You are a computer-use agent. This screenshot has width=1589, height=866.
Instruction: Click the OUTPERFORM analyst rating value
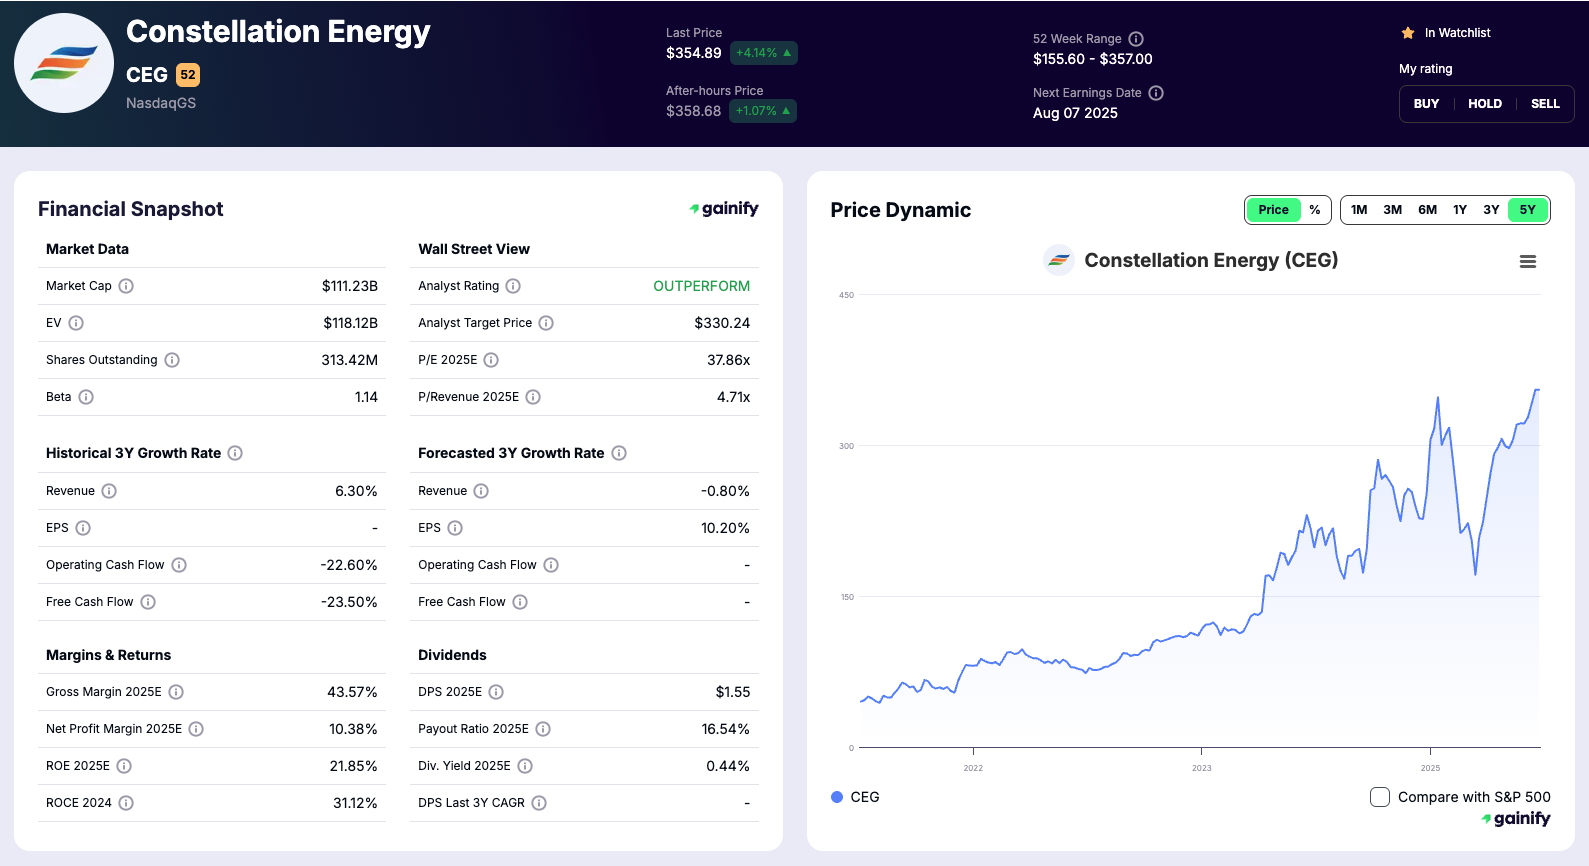click(701, 286)
